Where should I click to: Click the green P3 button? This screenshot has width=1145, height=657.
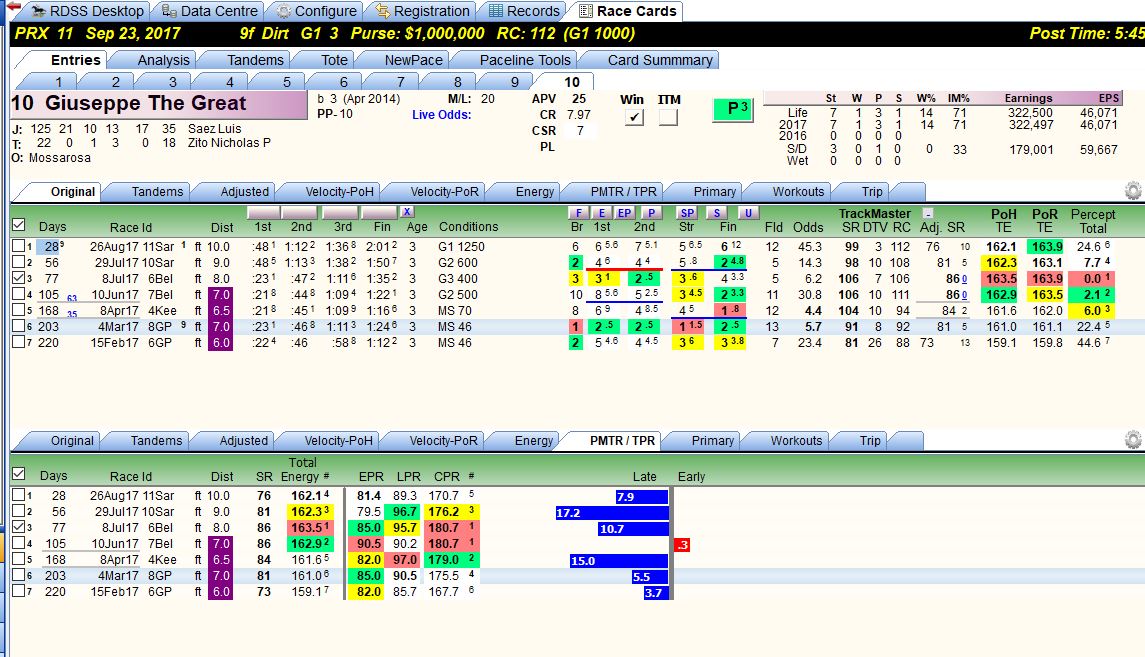coord(732,110)
